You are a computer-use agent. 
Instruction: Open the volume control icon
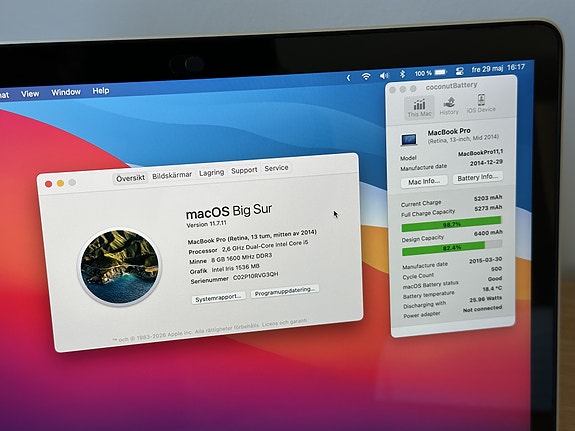pyautogui.click(x=384, y=76)
